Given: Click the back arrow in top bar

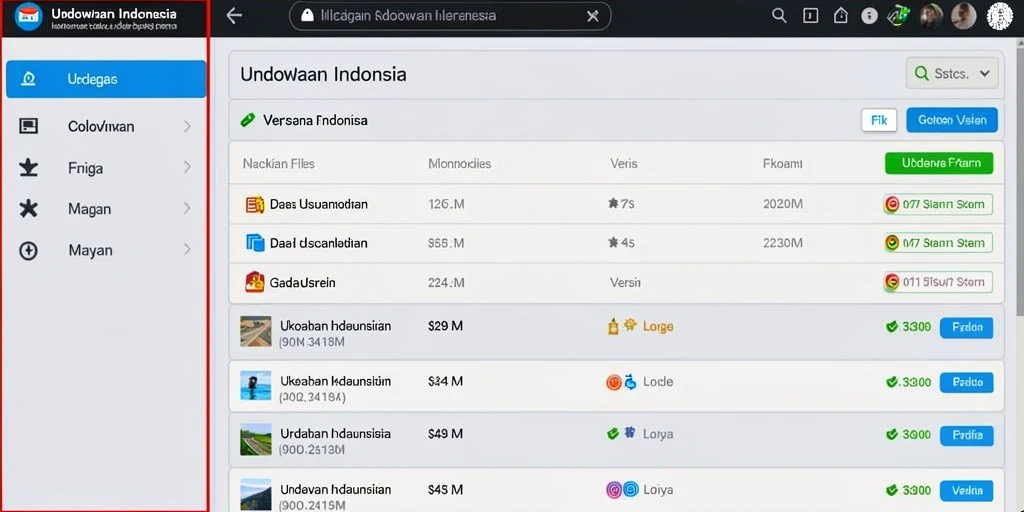Looking at the screenshot, I should pos(234,16).
